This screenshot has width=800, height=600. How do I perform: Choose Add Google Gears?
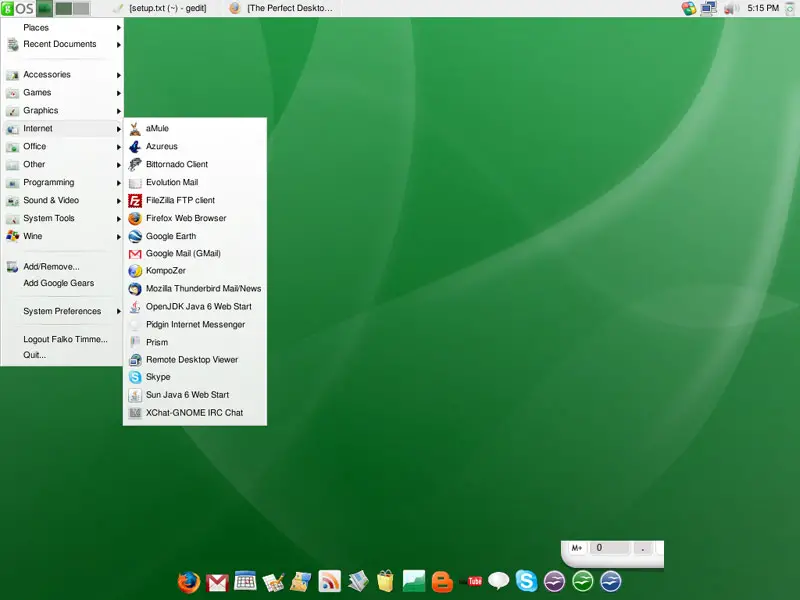(63, 283)
